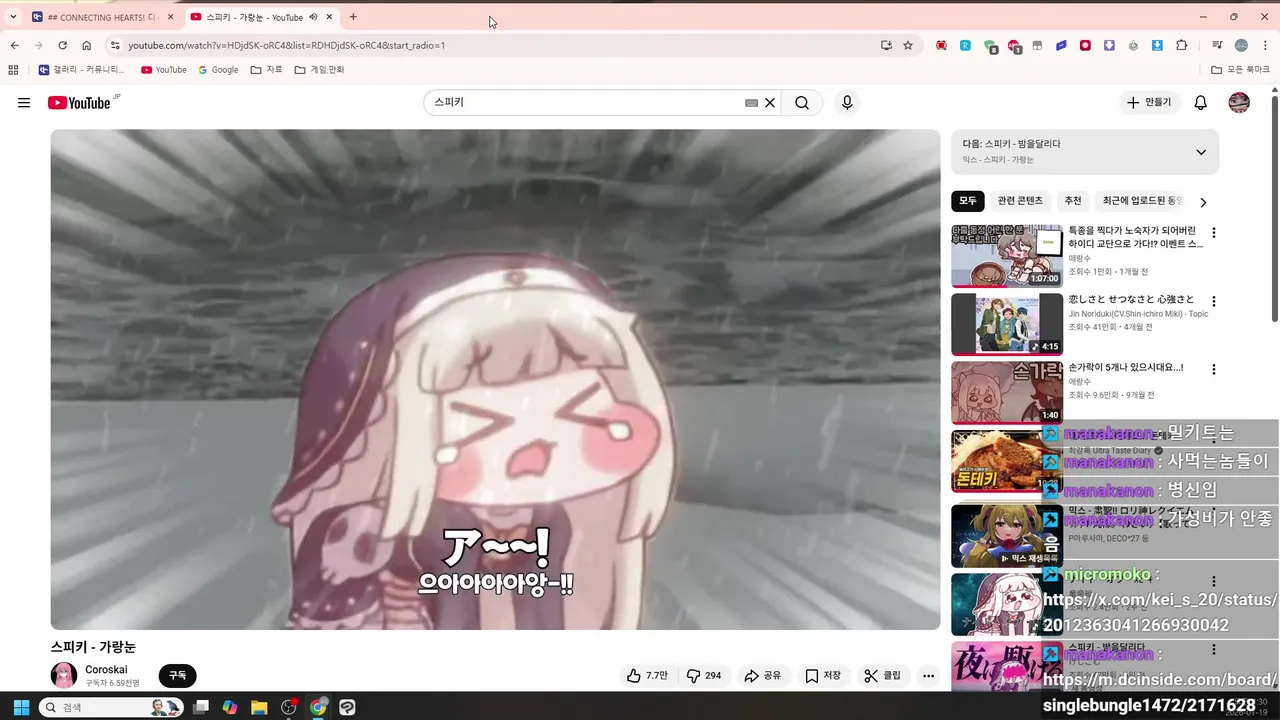
Task: Select the 모두 filter chip
Action: click(x=968, y=201)
